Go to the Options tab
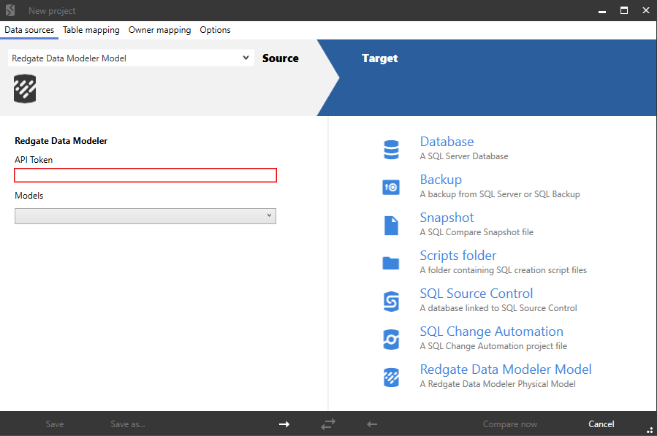Image resolution: width=657 pixels, height=436 pixels. pyautogui.click(x=215, y=30)
